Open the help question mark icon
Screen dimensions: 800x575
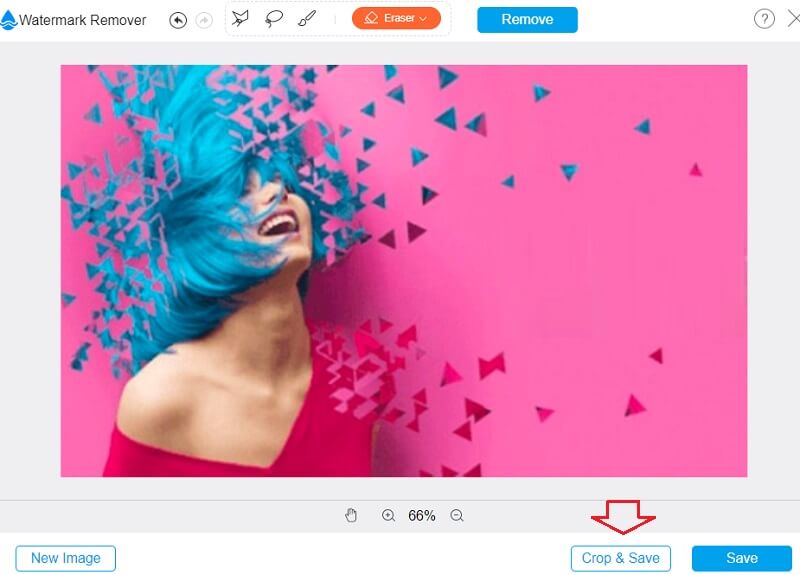pyautogui.click(x=764, y=19)
